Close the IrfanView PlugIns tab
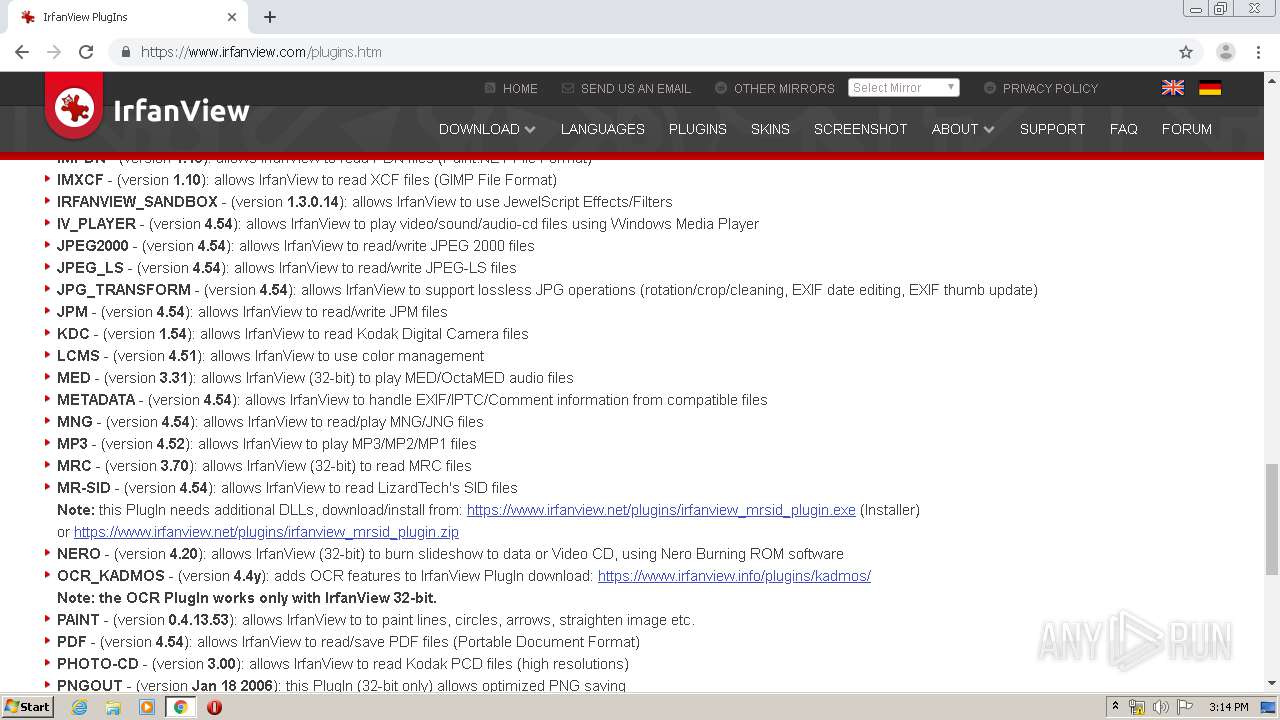1280x720 pixels. coord(232,17)
